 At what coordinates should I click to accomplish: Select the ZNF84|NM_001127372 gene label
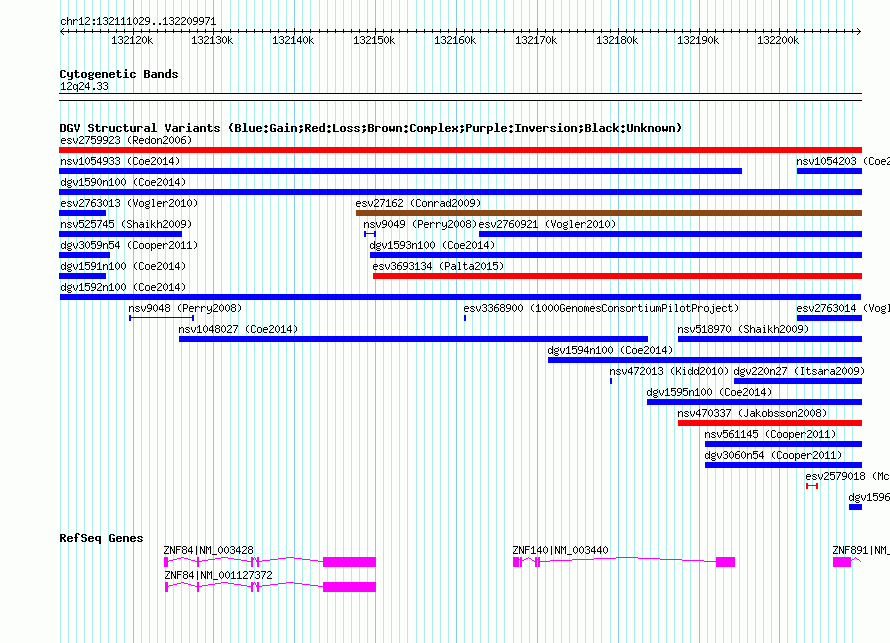218,575
